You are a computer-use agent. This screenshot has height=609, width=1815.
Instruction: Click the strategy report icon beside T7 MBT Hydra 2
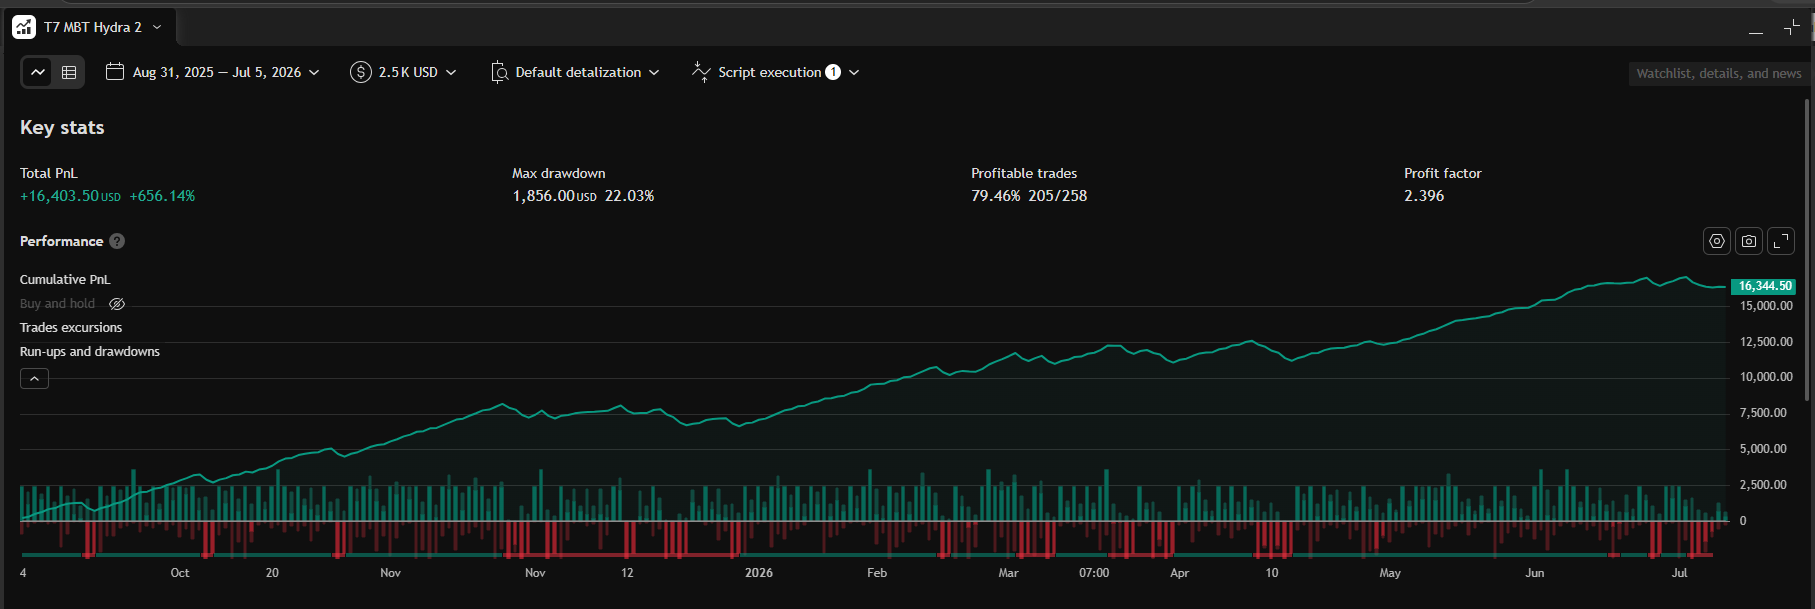click(x=24, y=27)
